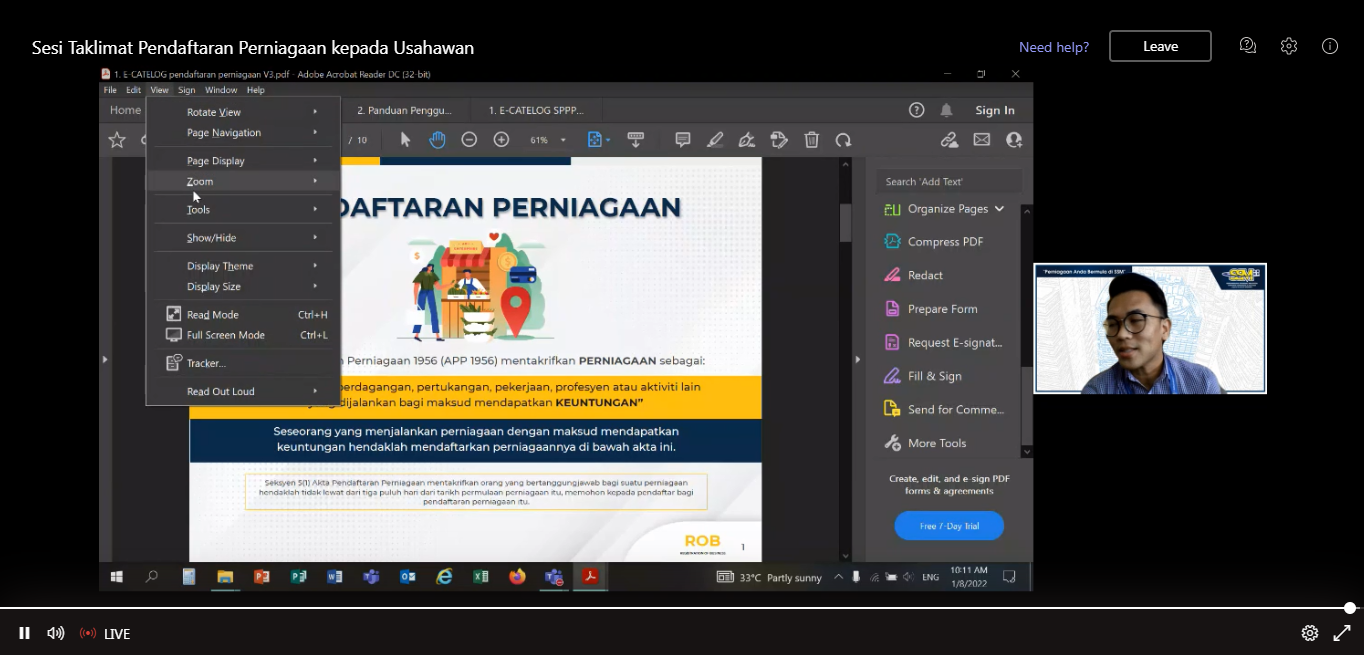The image size is (1364, 655).
Task: Choose Full Screen Mode menu entry
Action: click(x=226, y=335)
